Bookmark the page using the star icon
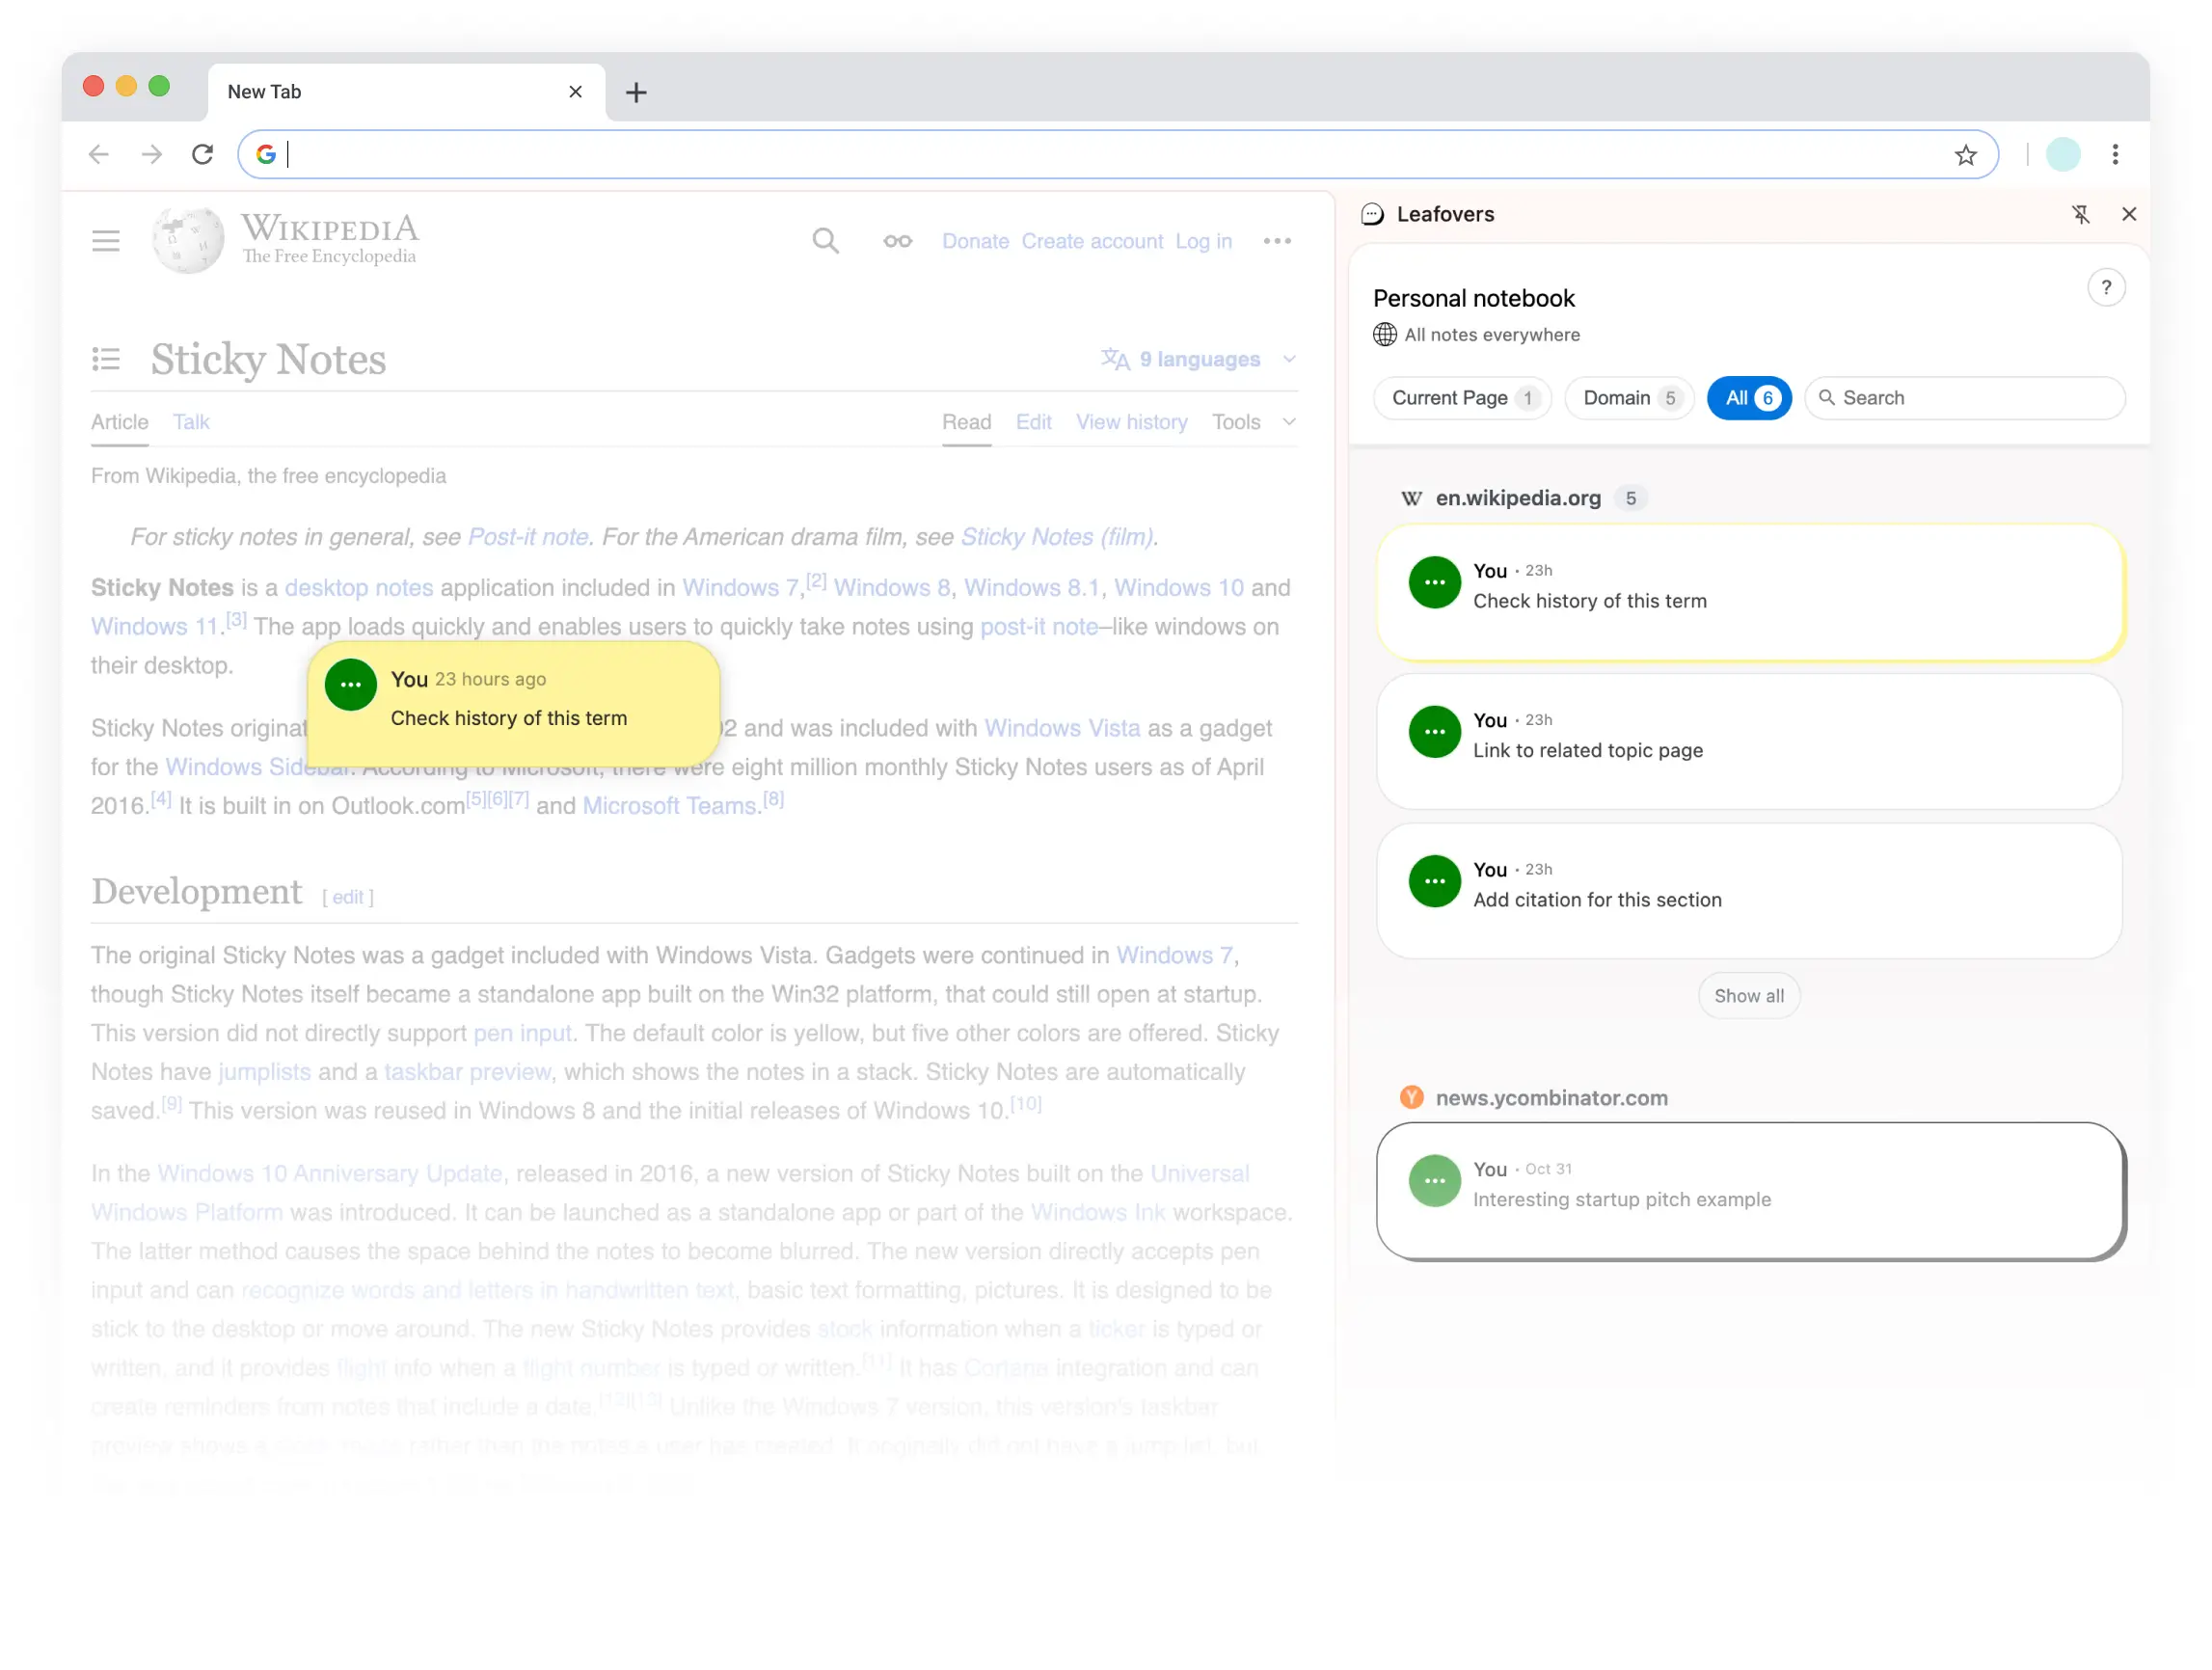The image size is (2212, 1670). (x=1965, y=154)
